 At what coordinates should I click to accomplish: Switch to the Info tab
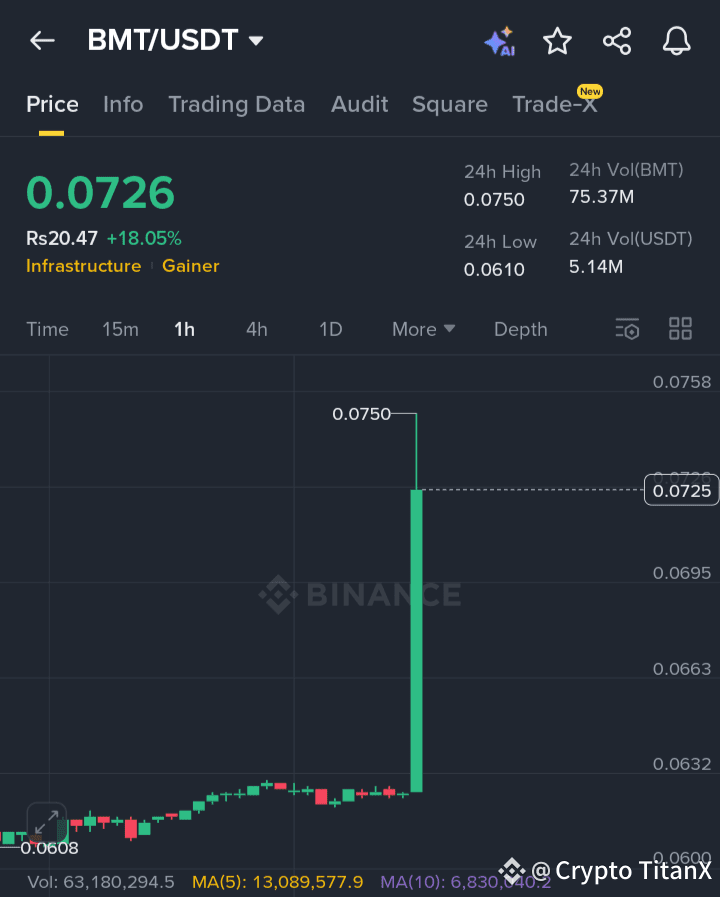pyautogui.click(x=123, y=105)
